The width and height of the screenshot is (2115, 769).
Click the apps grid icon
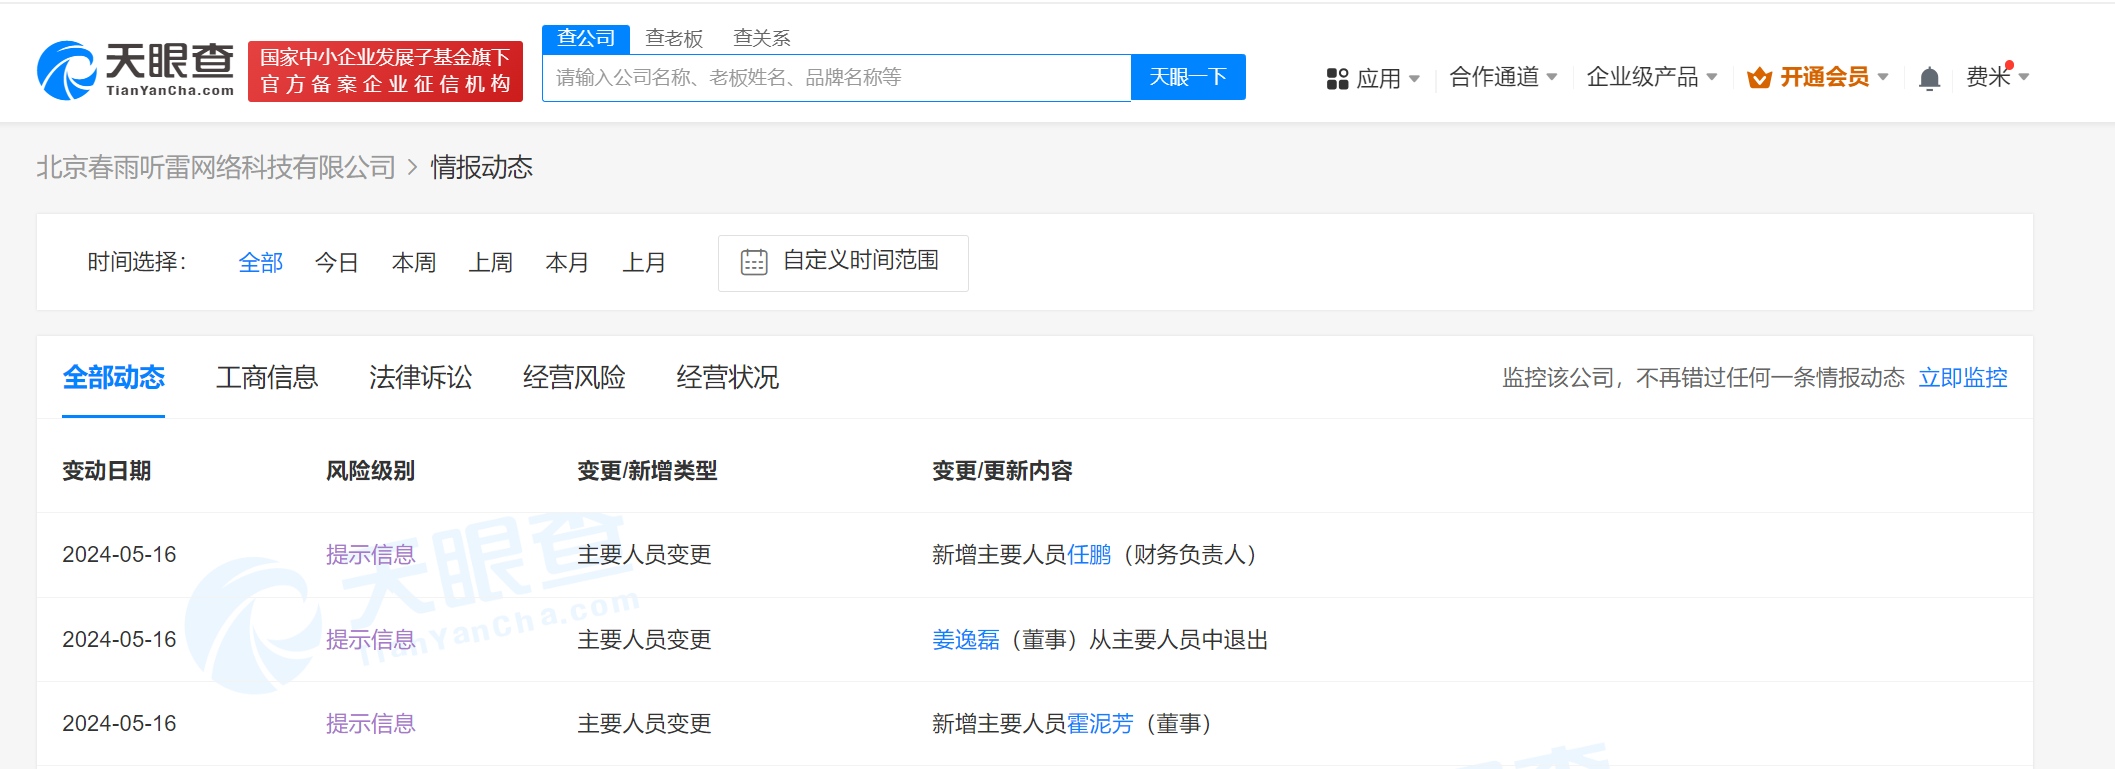point(1337,78)
